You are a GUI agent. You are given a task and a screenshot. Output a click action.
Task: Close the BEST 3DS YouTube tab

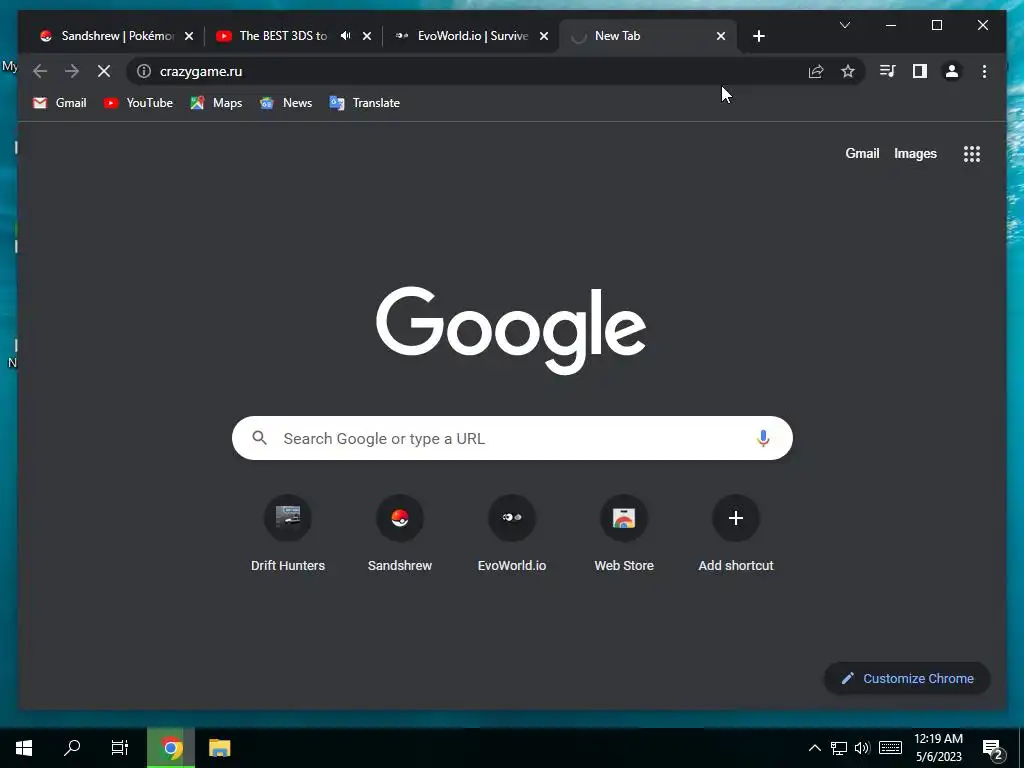pyautogui.click(x=367, y=36)
